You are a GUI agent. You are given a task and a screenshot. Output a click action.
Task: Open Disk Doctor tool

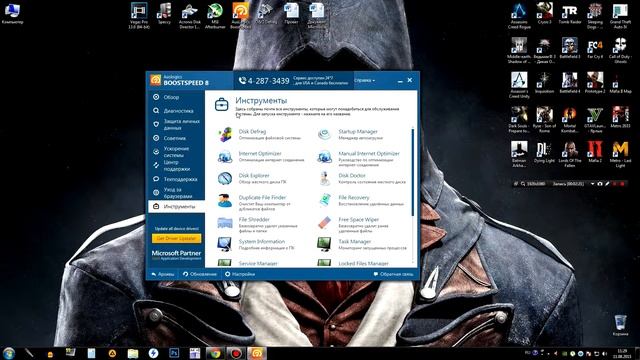(x=352, y=176)
